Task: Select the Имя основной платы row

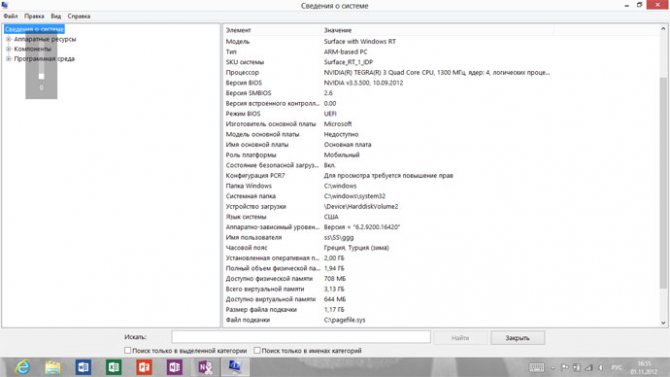Action: pos(441,144)
